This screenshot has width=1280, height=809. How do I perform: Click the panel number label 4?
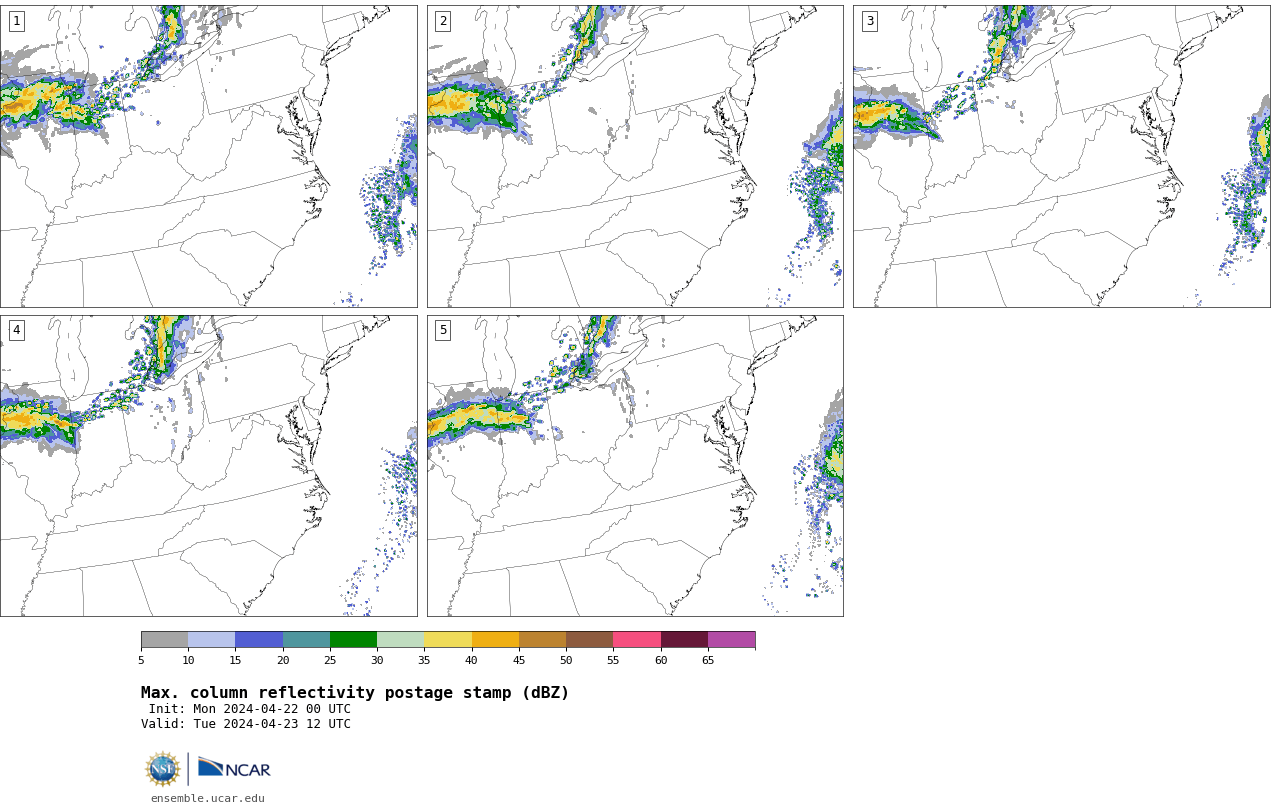coord(17,330)
